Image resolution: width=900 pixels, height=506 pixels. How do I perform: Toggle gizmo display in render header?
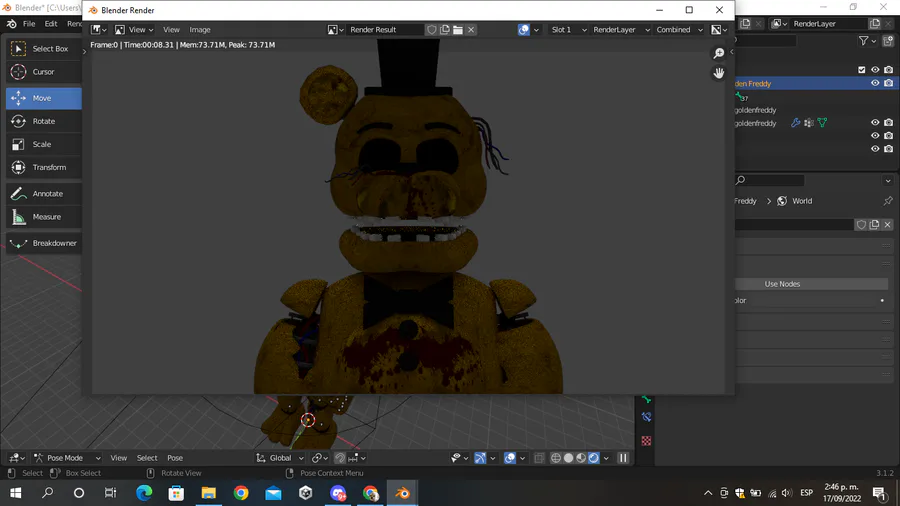(x=523, y=30)
